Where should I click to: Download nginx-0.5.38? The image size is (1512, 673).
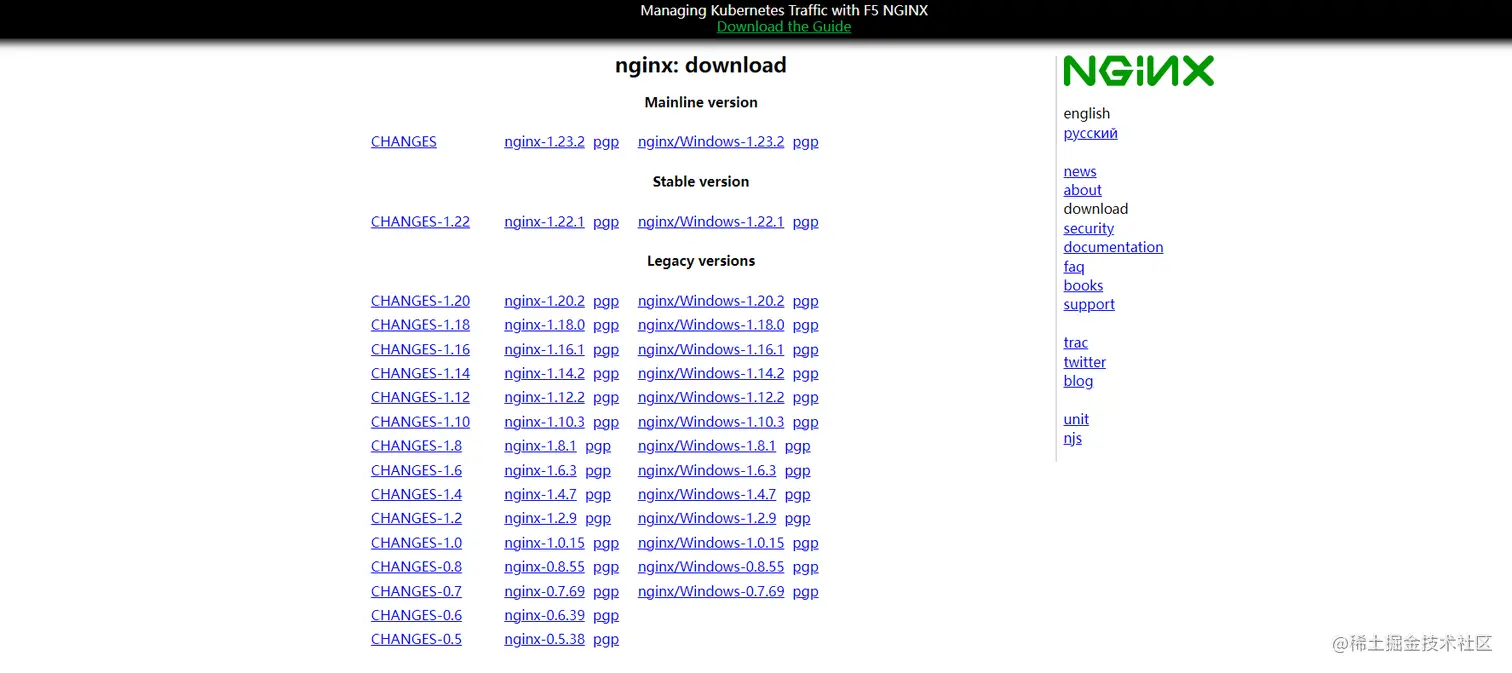(544, 640)
